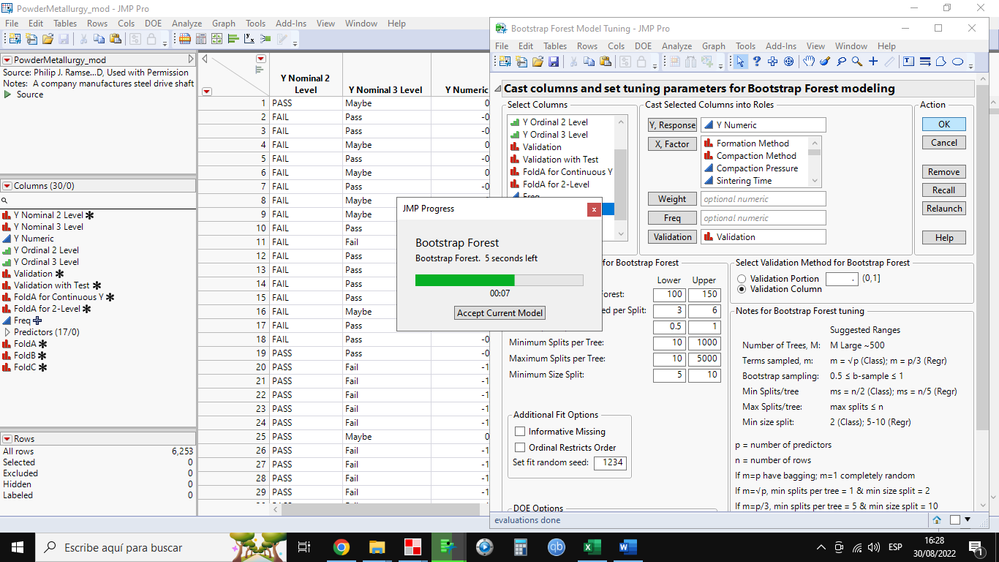Open the PowderMetallurgy_mod red triangle menu
Viewport: 999px width, 562px height.
coord(7,60)
